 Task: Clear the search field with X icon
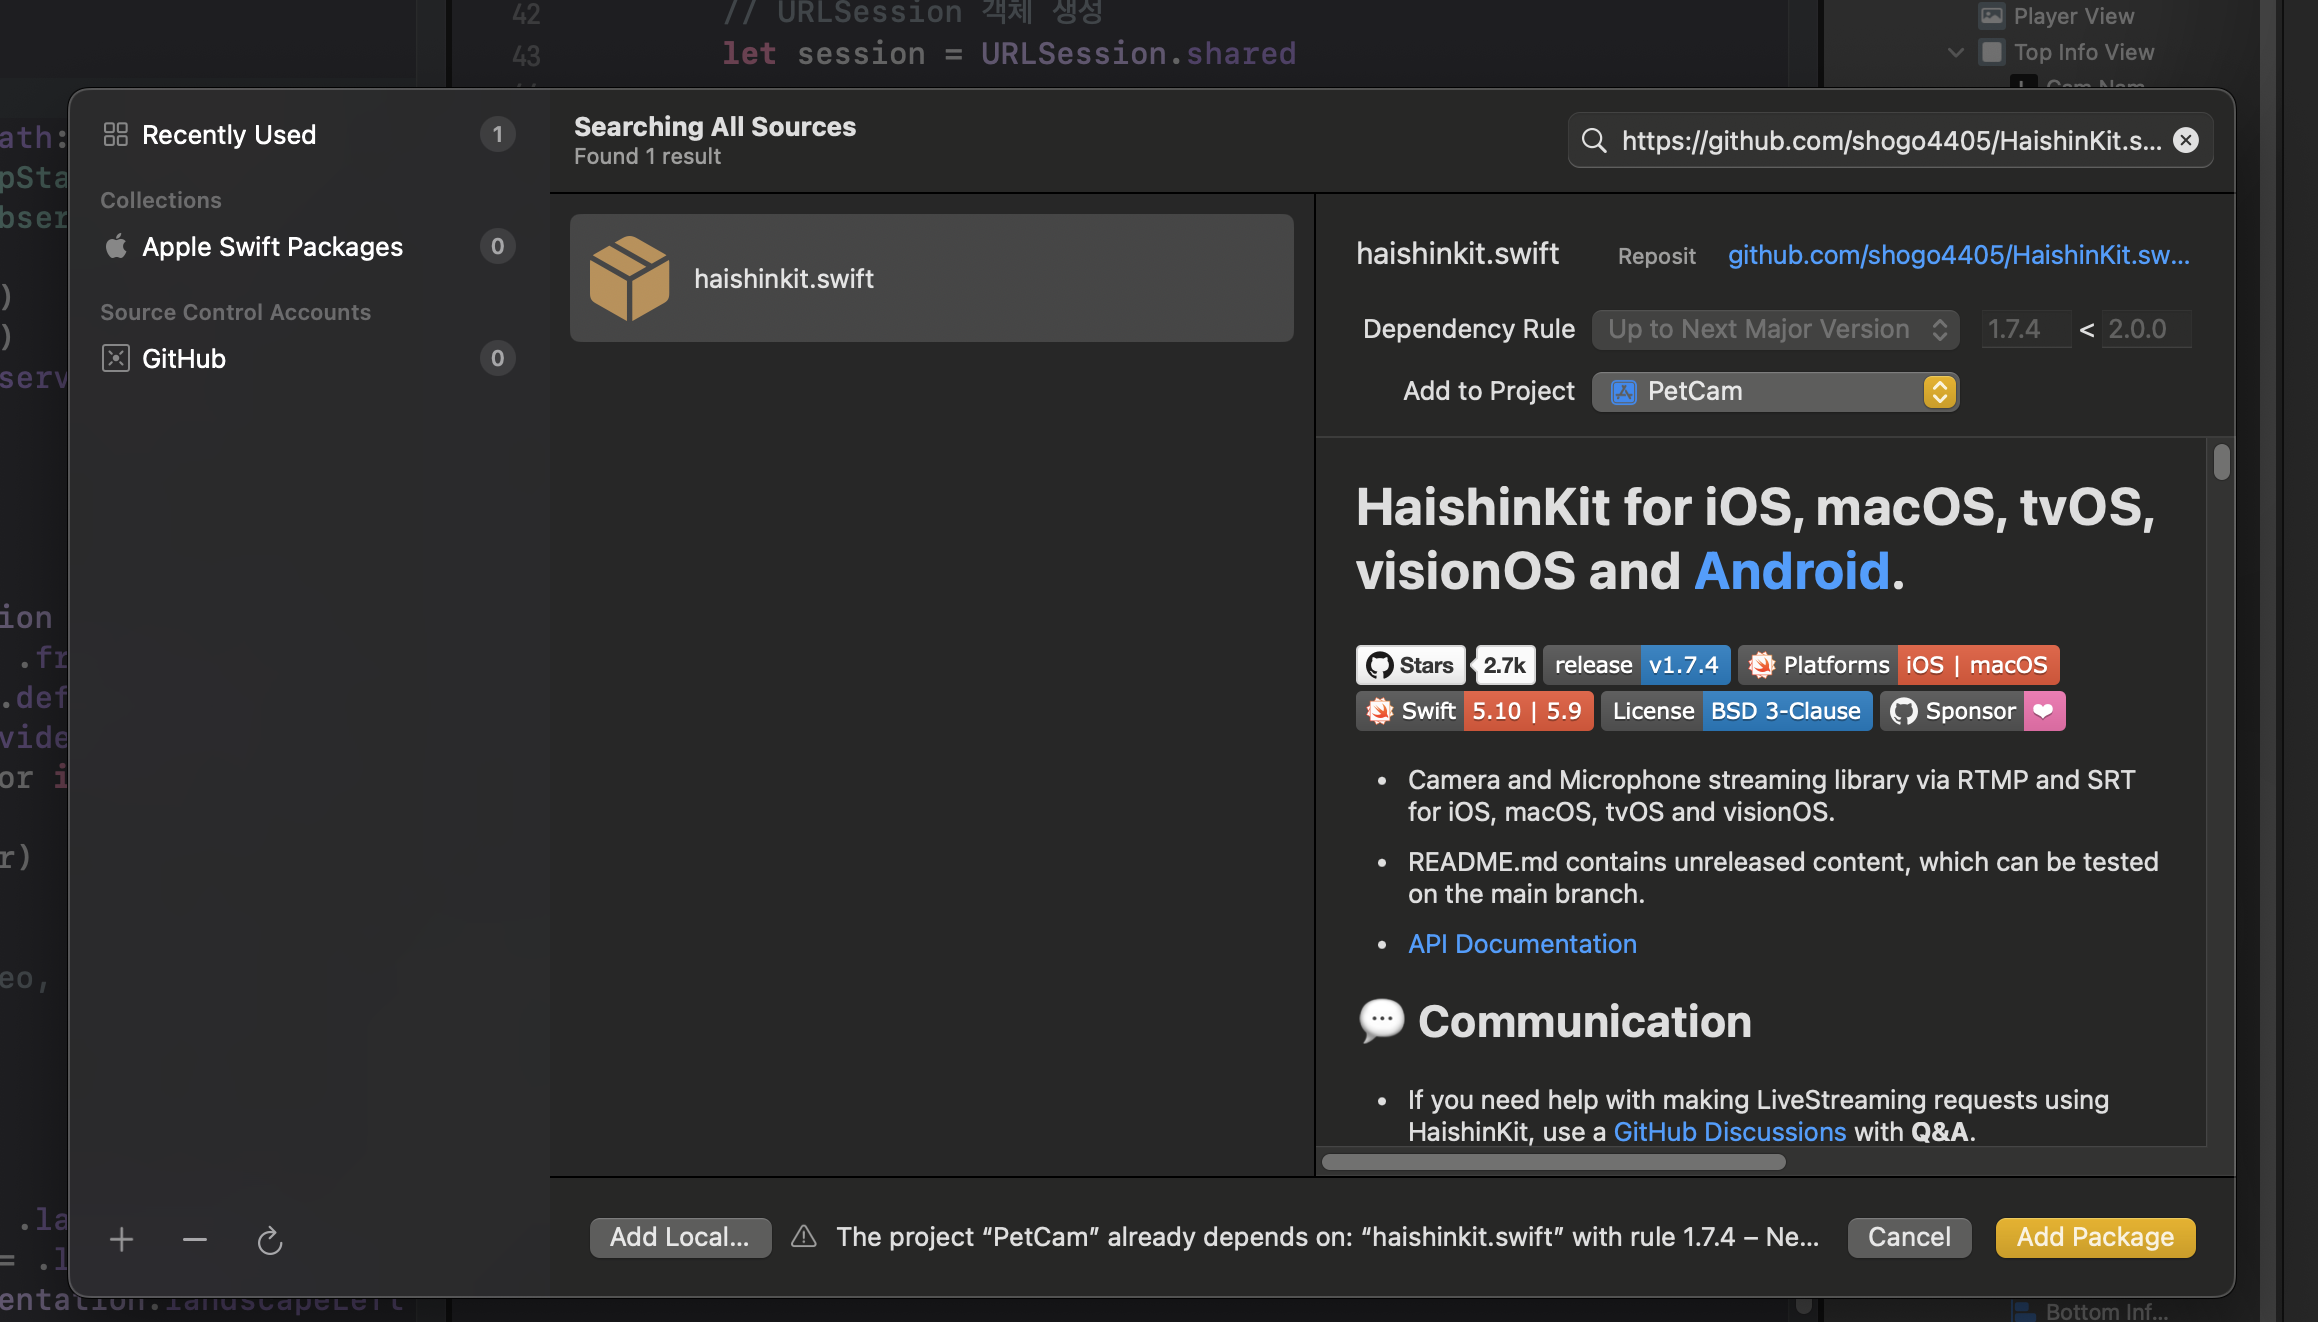click(x=2186, y=140)
